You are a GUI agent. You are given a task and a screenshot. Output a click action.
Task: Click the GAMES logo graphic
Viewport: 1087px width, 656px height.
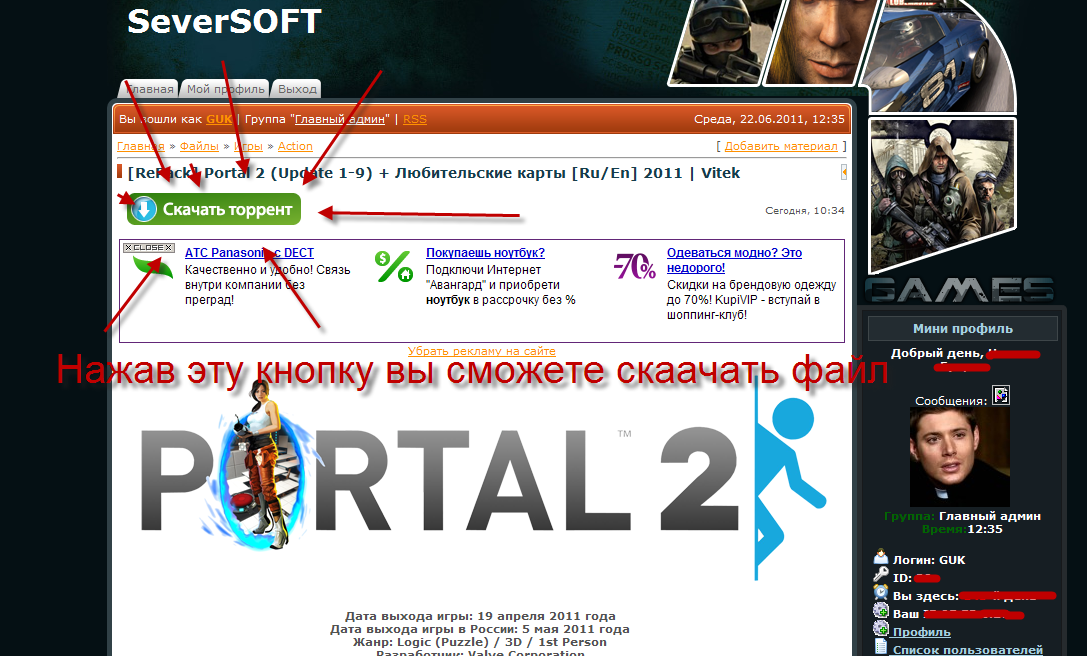tap(960, 290)
